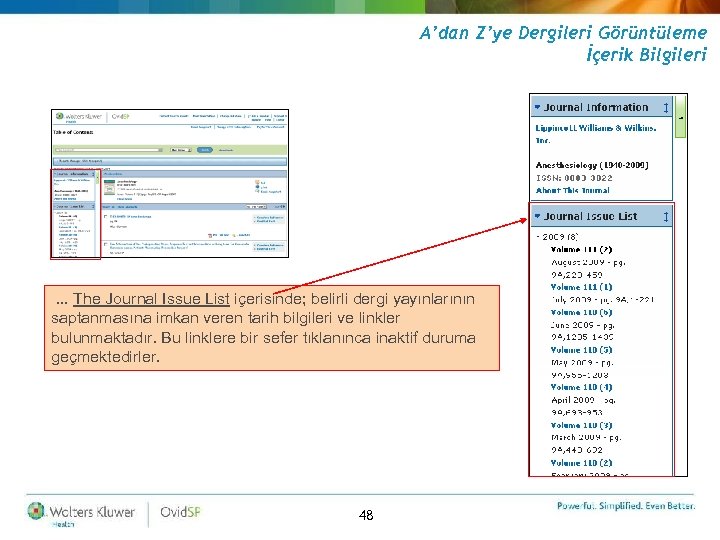Click the Wolters Kluwer Health footer logo
The image size is (720, 540).
pos(81,514)
